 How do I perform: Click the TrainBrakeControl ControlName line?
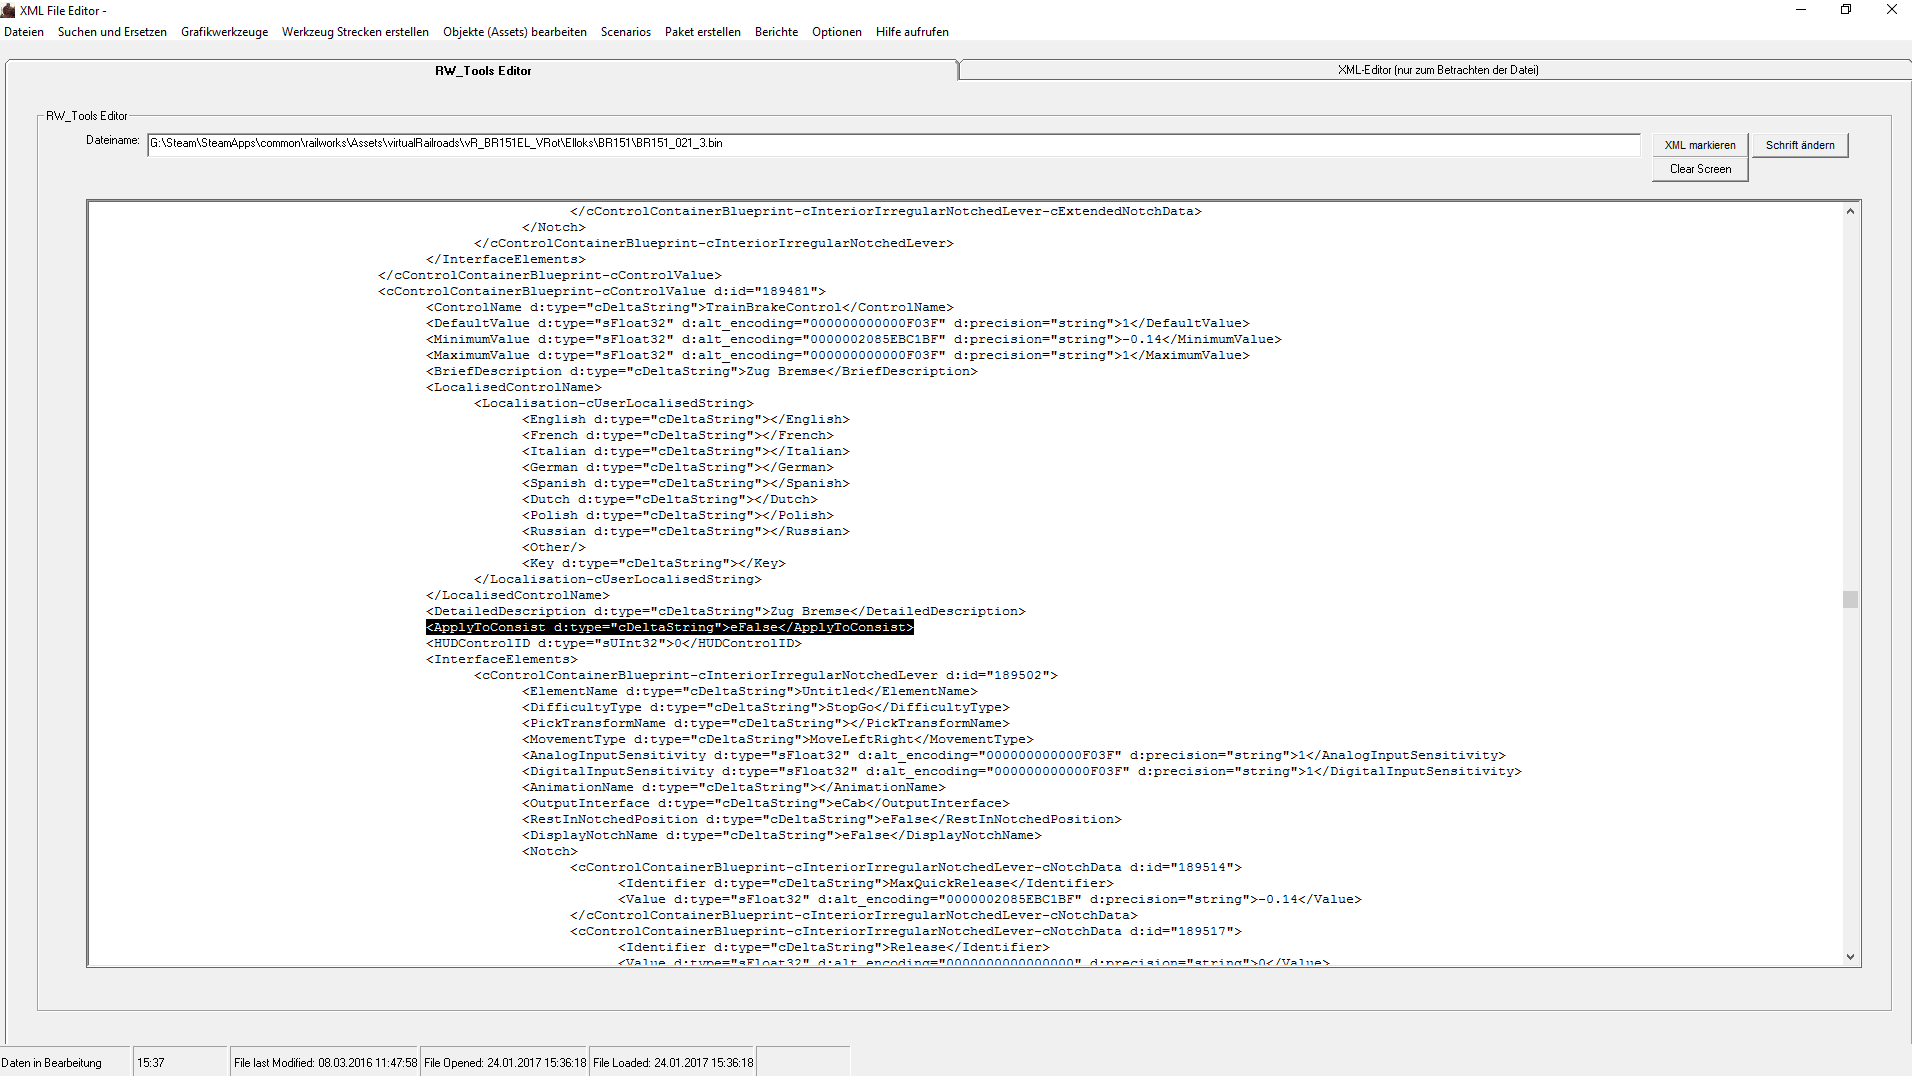coord(690,307)
